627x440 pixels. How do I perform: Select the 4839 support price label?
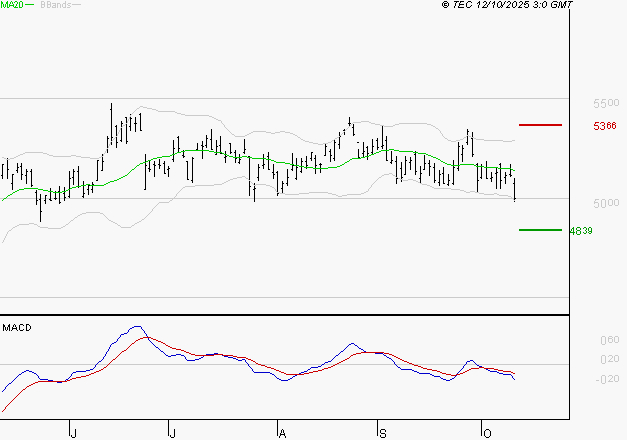pyautogui.click(x=581, y=231)
